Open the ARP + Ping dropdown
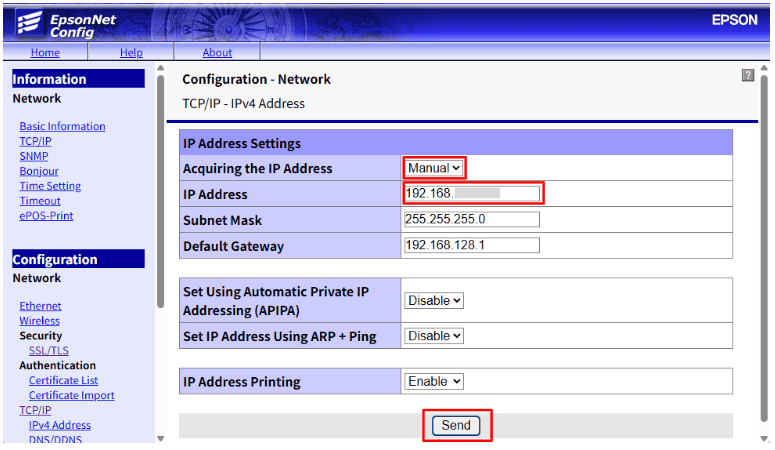This screenshot has height=450, width=775. [435, 336]
